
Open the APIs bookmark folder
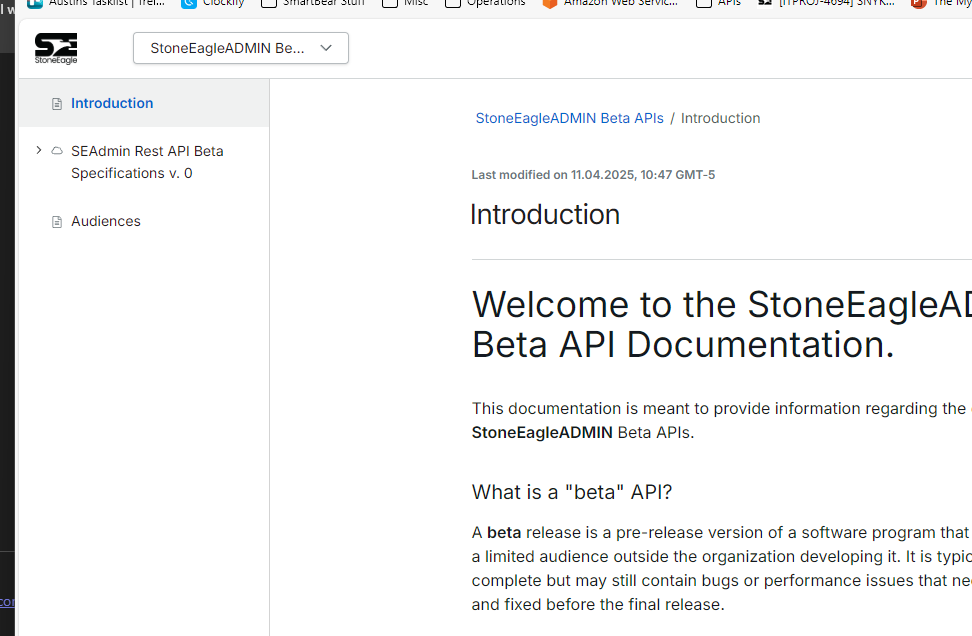pos(718,3)
